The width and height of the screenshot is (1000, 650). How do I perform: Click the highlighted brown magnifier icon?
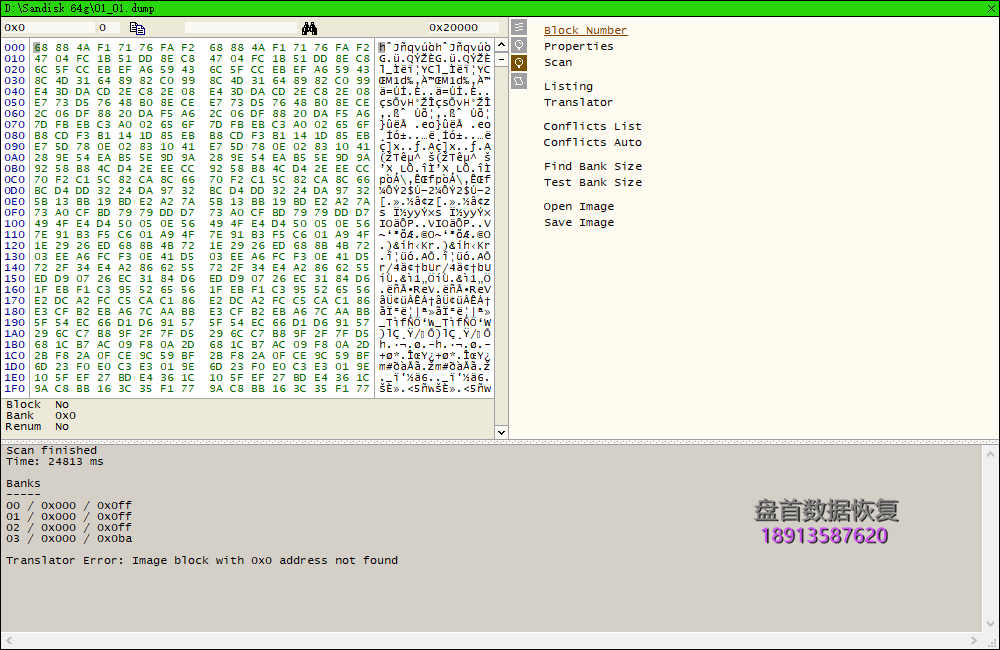coord(519,62)
